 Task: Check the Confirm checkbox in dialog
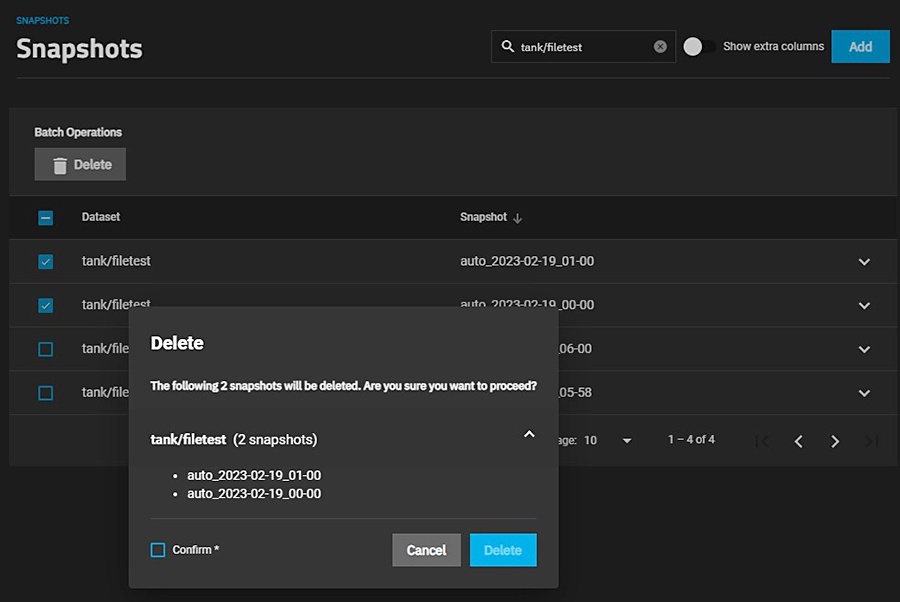point(158,550)
